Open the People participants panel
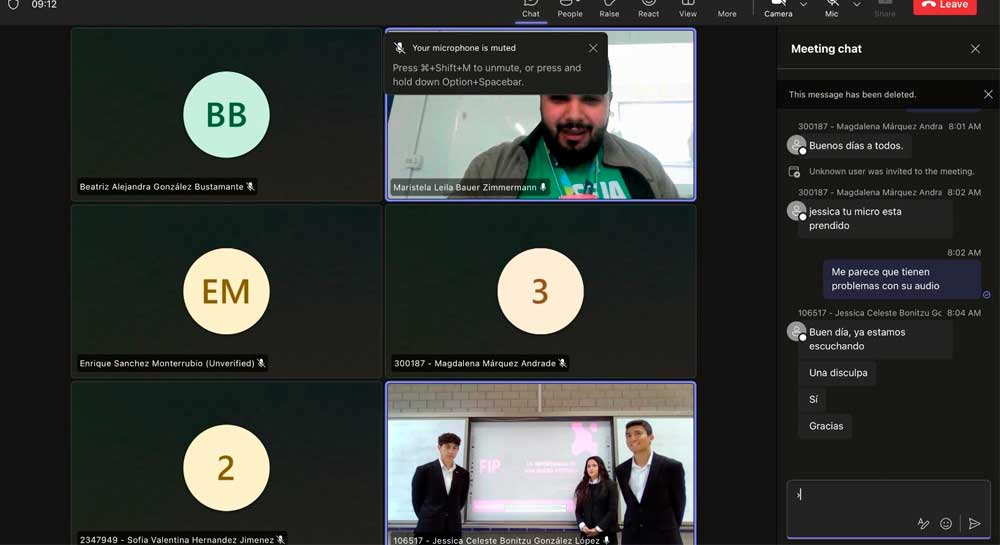 tap(570, 6)
